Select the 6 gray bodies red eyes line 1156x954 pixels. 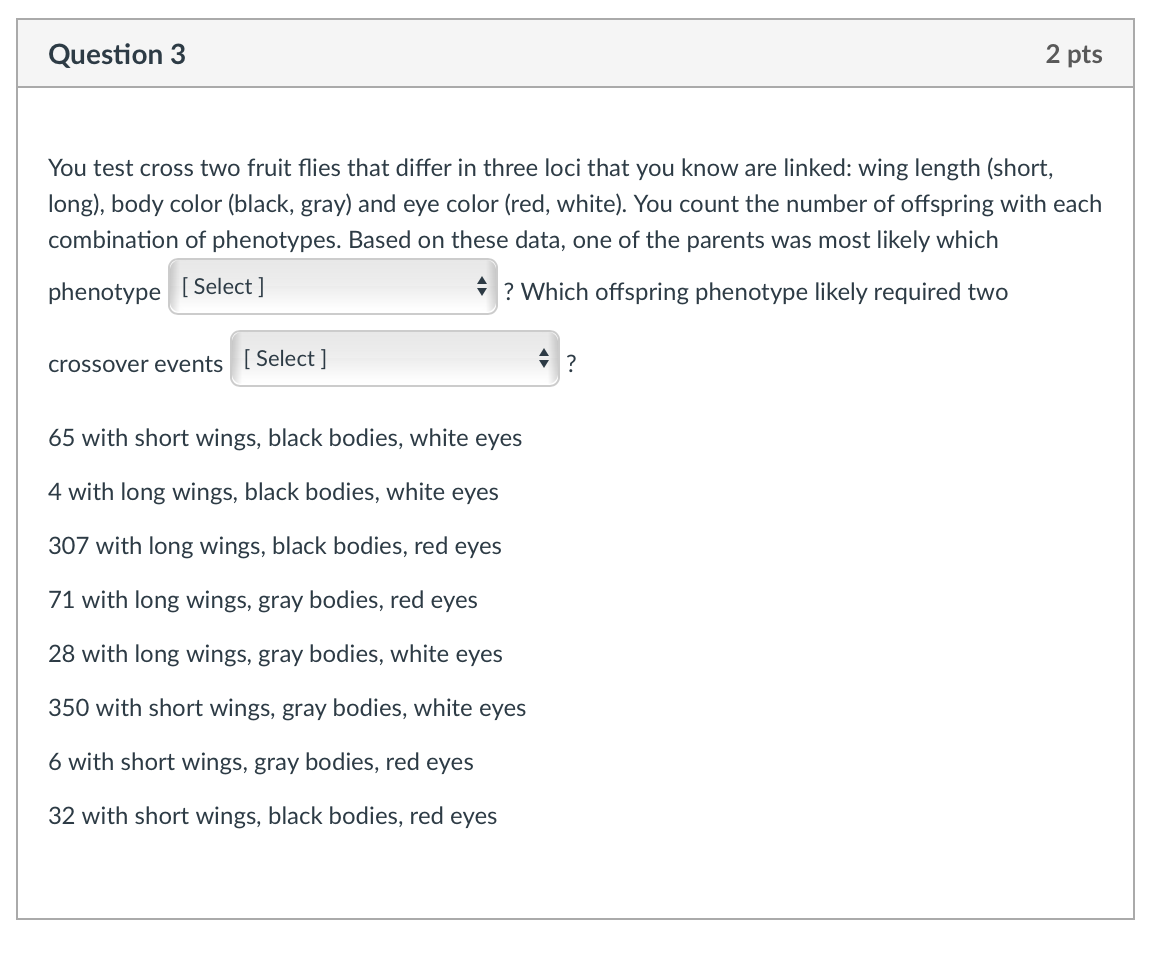(x=260, y=762)
